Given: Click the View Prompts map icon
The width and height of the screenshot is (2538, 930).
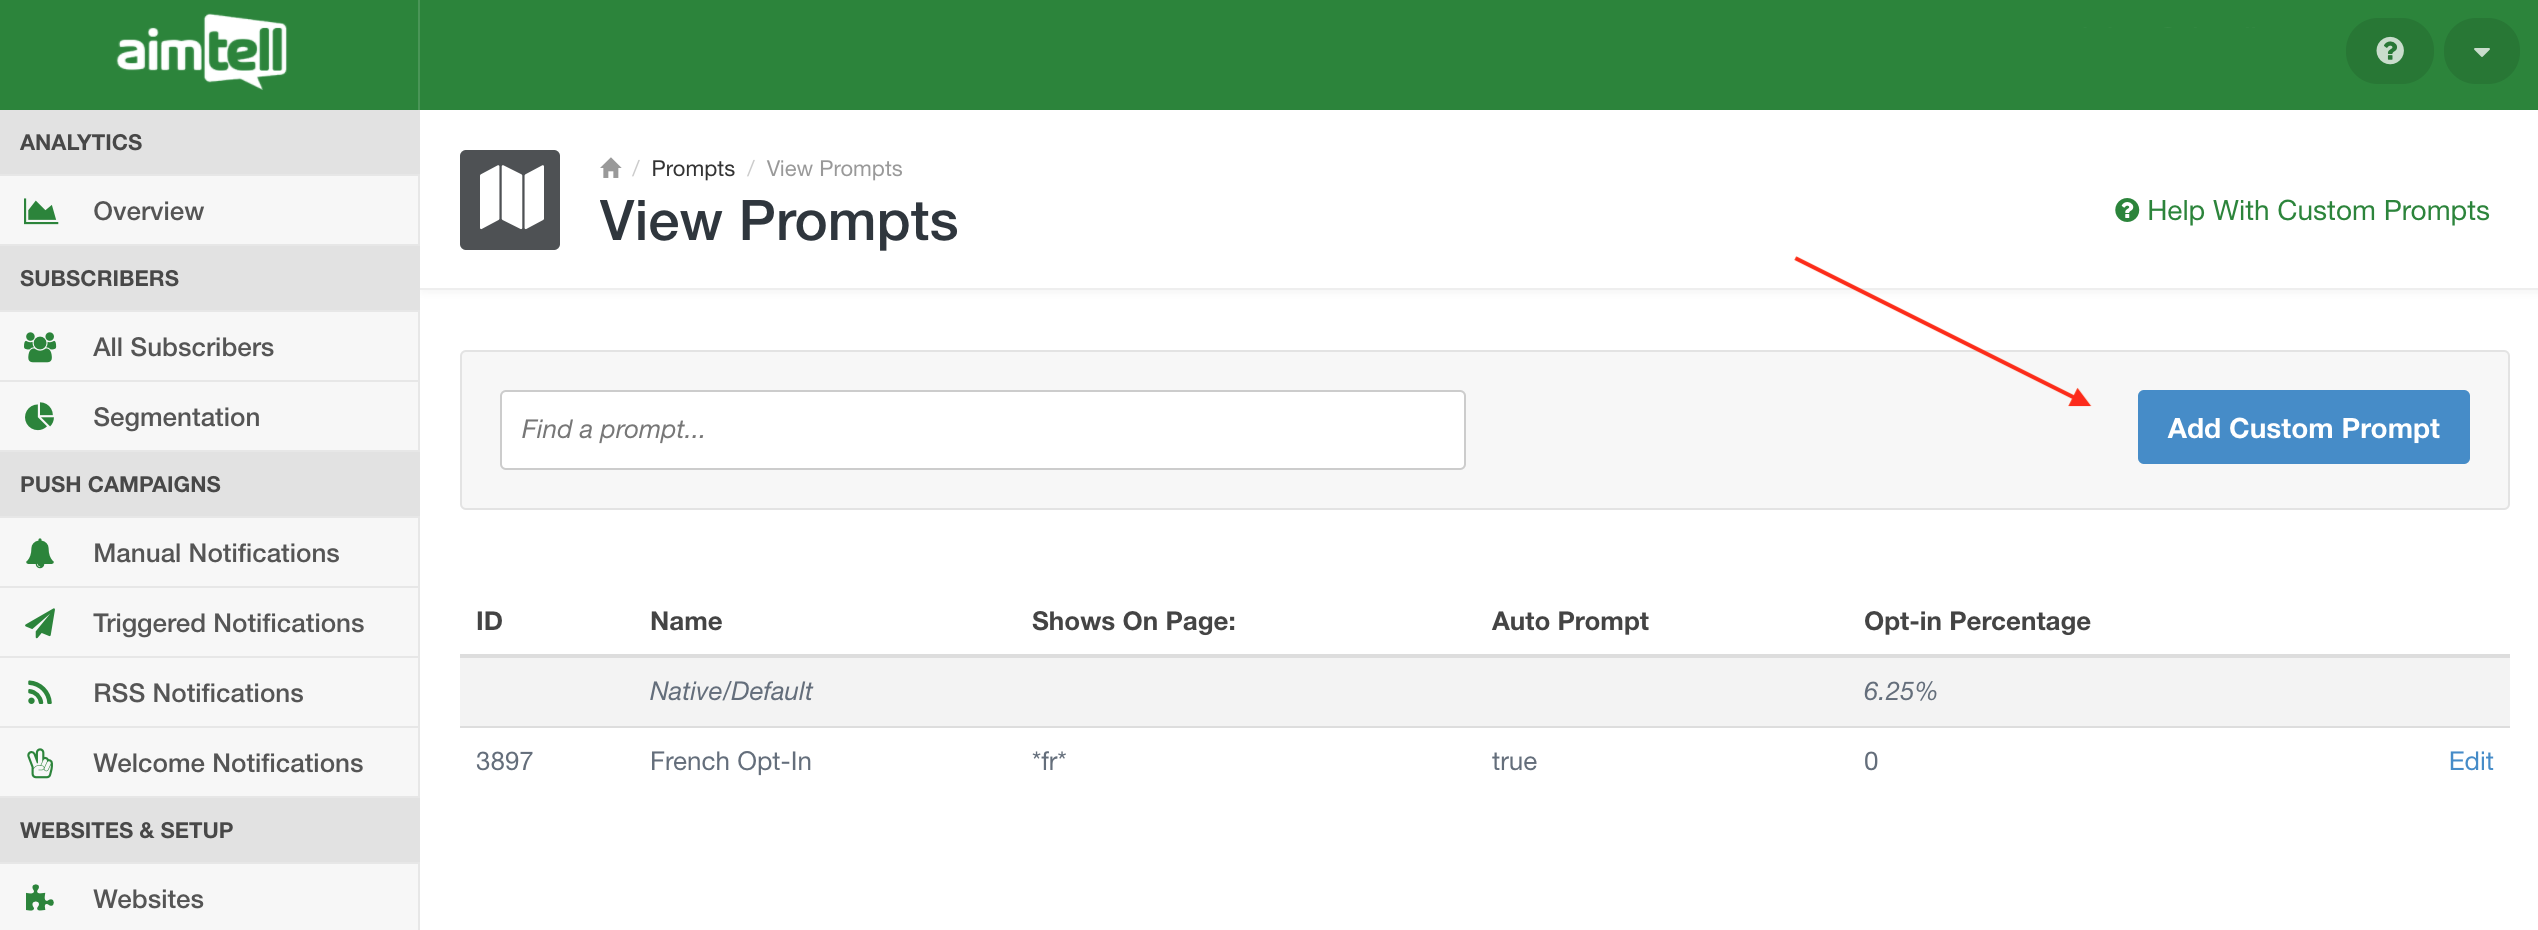Looking at the screenshot, I should [x=510, y=199].
